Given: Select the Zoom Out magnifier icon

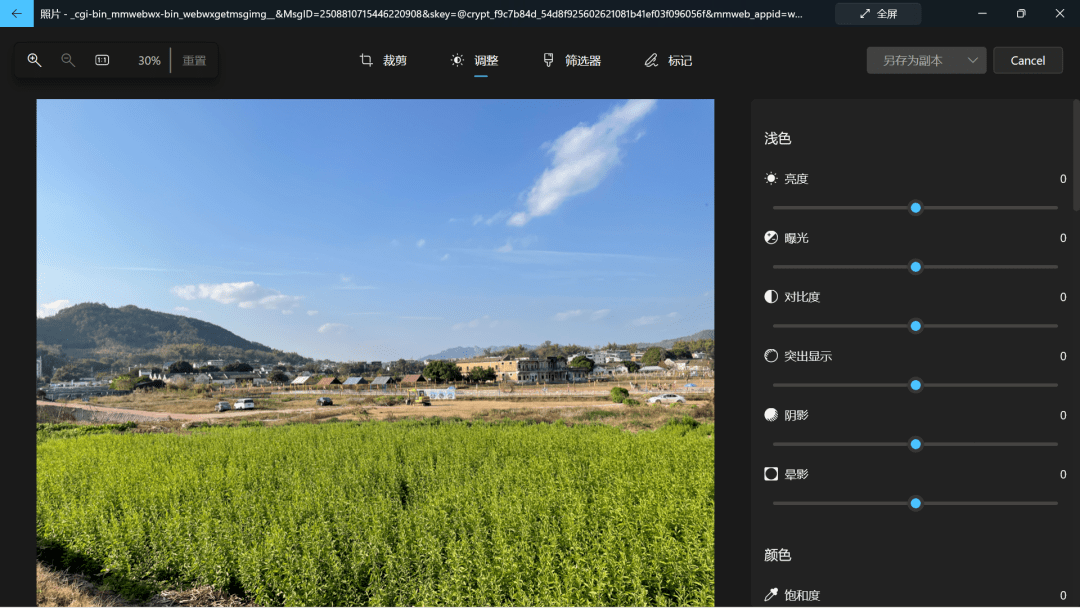Looking at the screenshot, I should [67, 60].
